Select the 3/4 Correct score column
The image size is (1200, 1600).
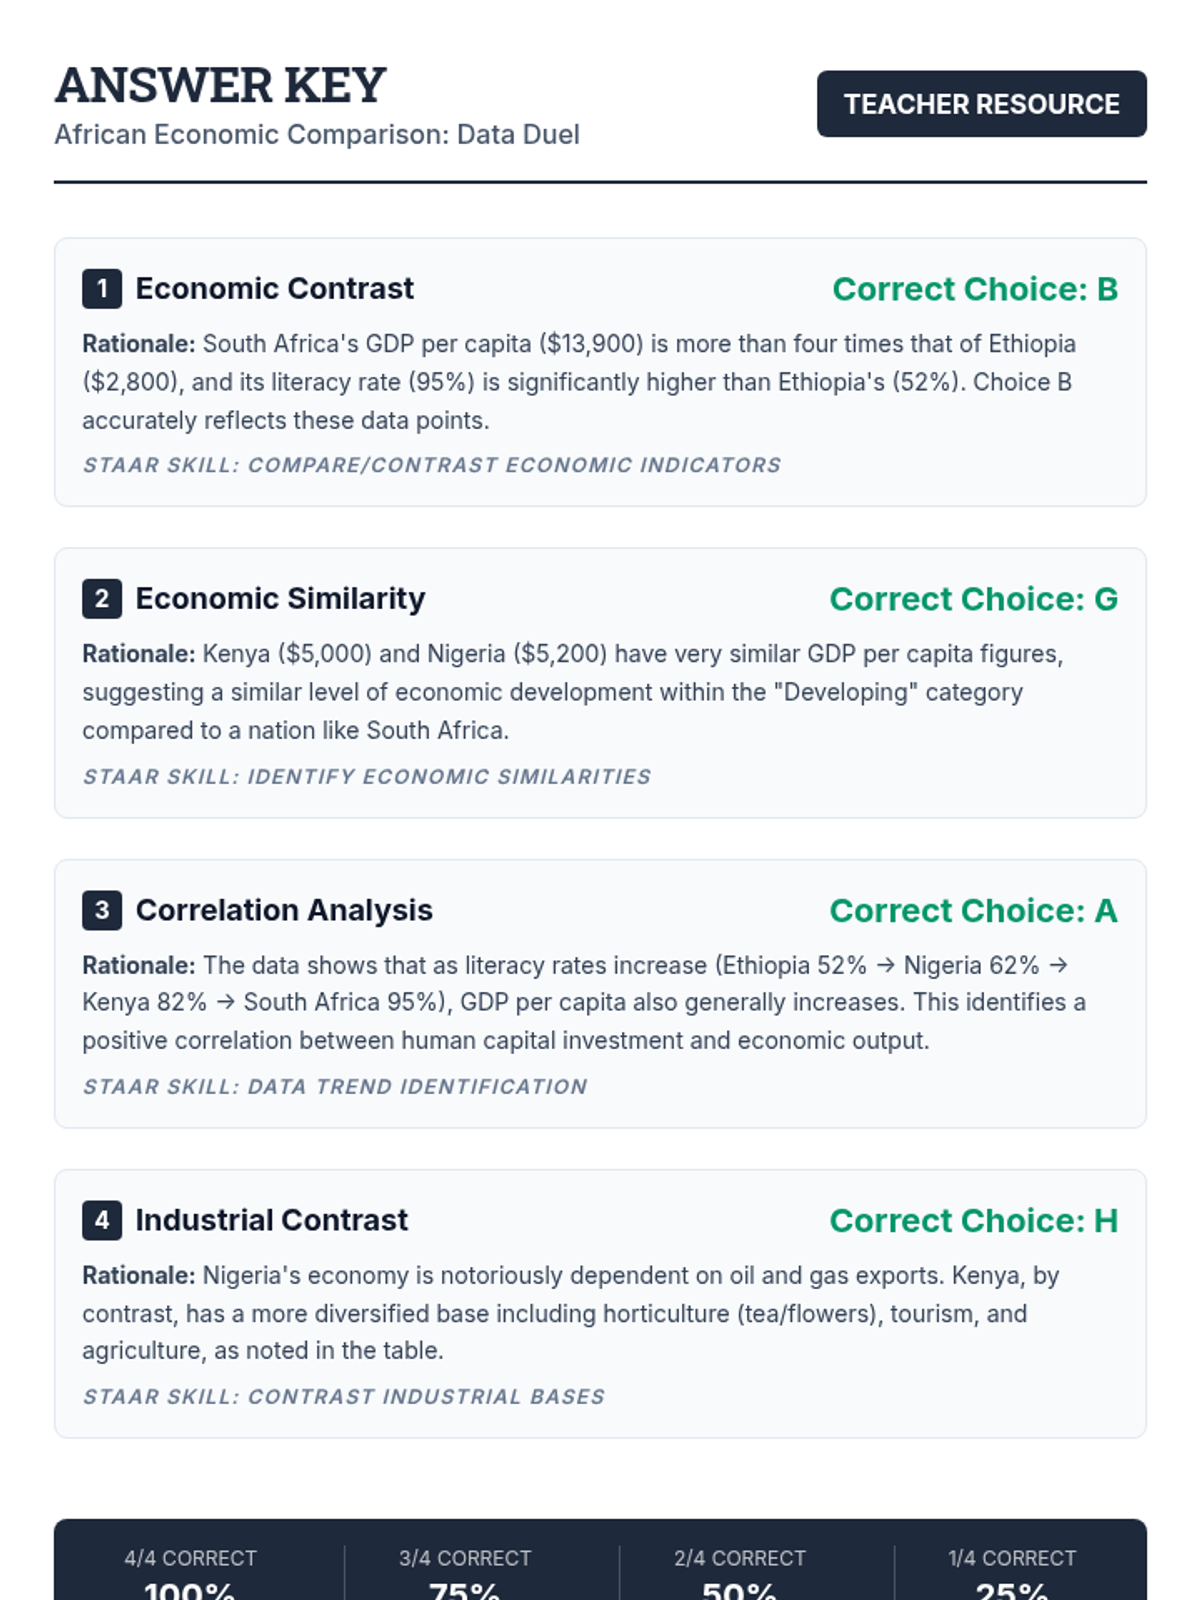point(465,1572)
